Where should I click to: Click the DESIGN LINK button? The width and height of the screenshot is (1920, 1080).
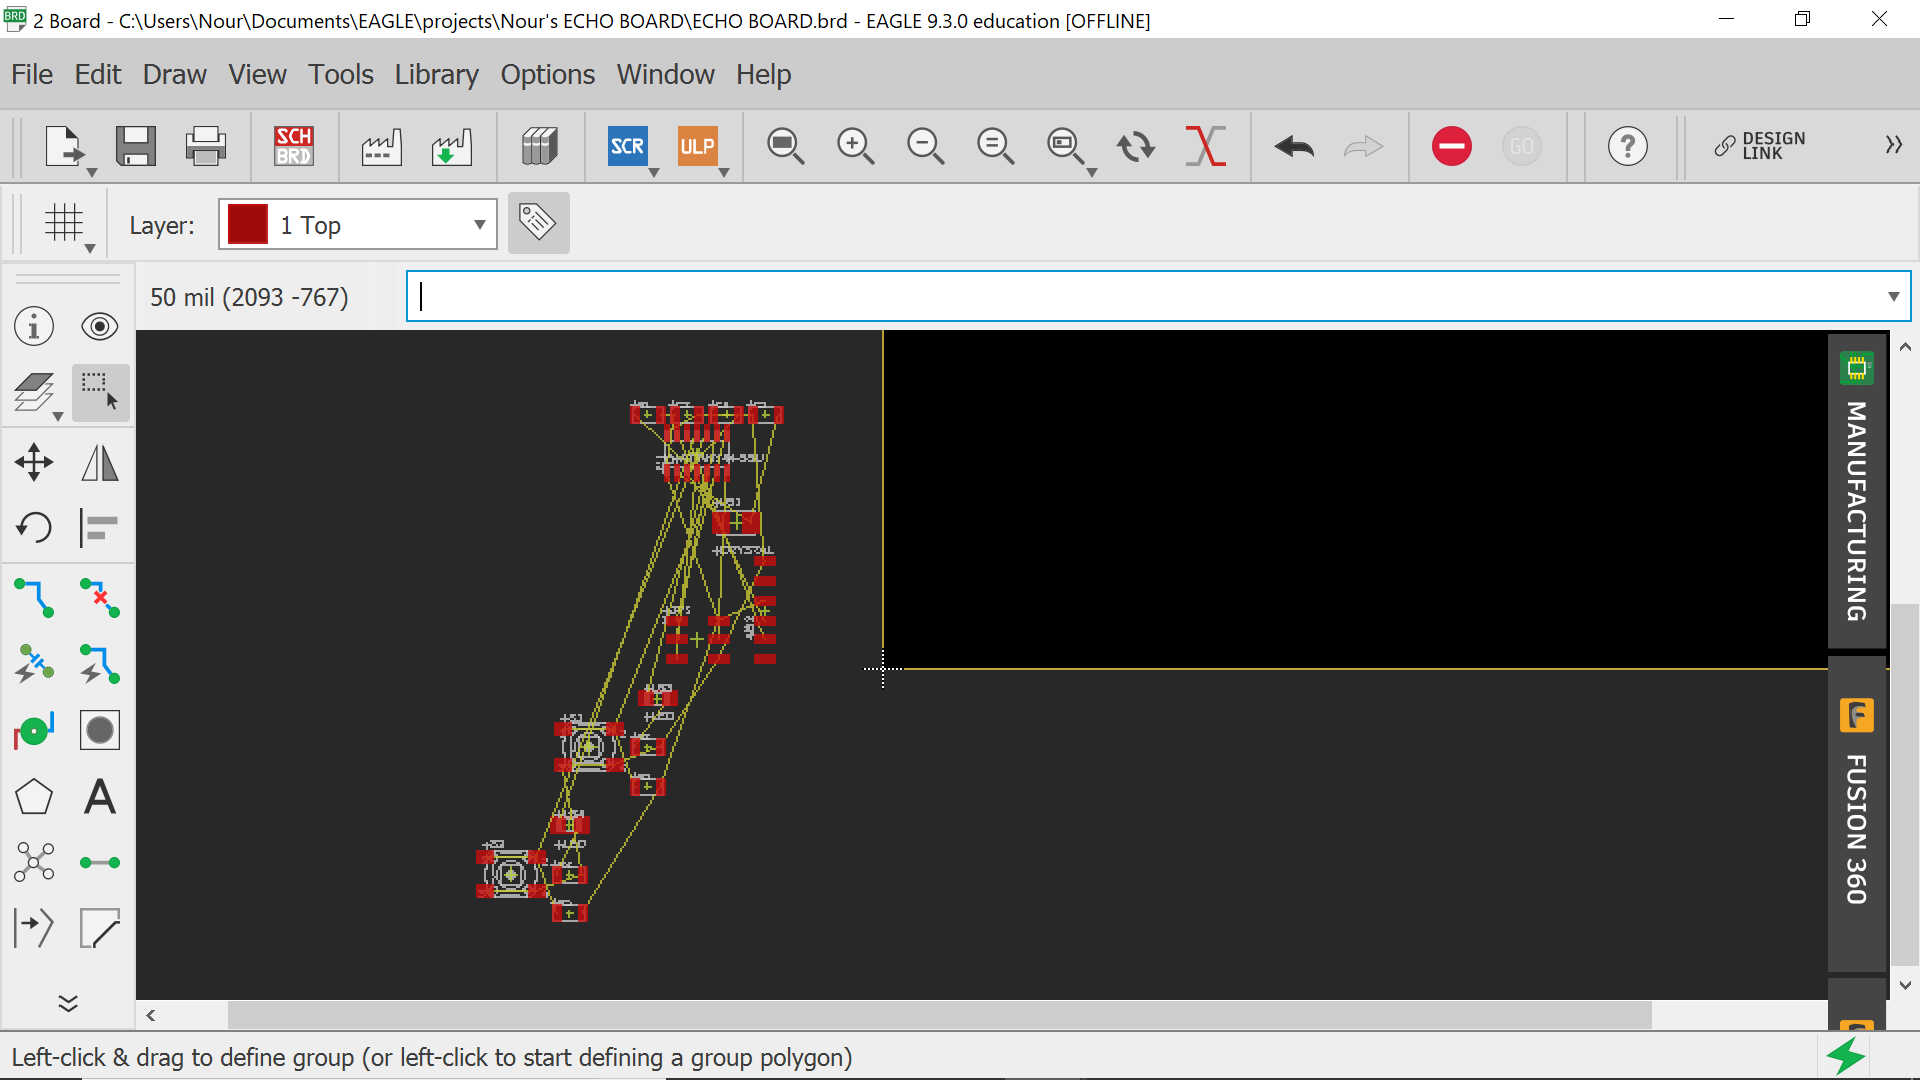coord(1760,146)
